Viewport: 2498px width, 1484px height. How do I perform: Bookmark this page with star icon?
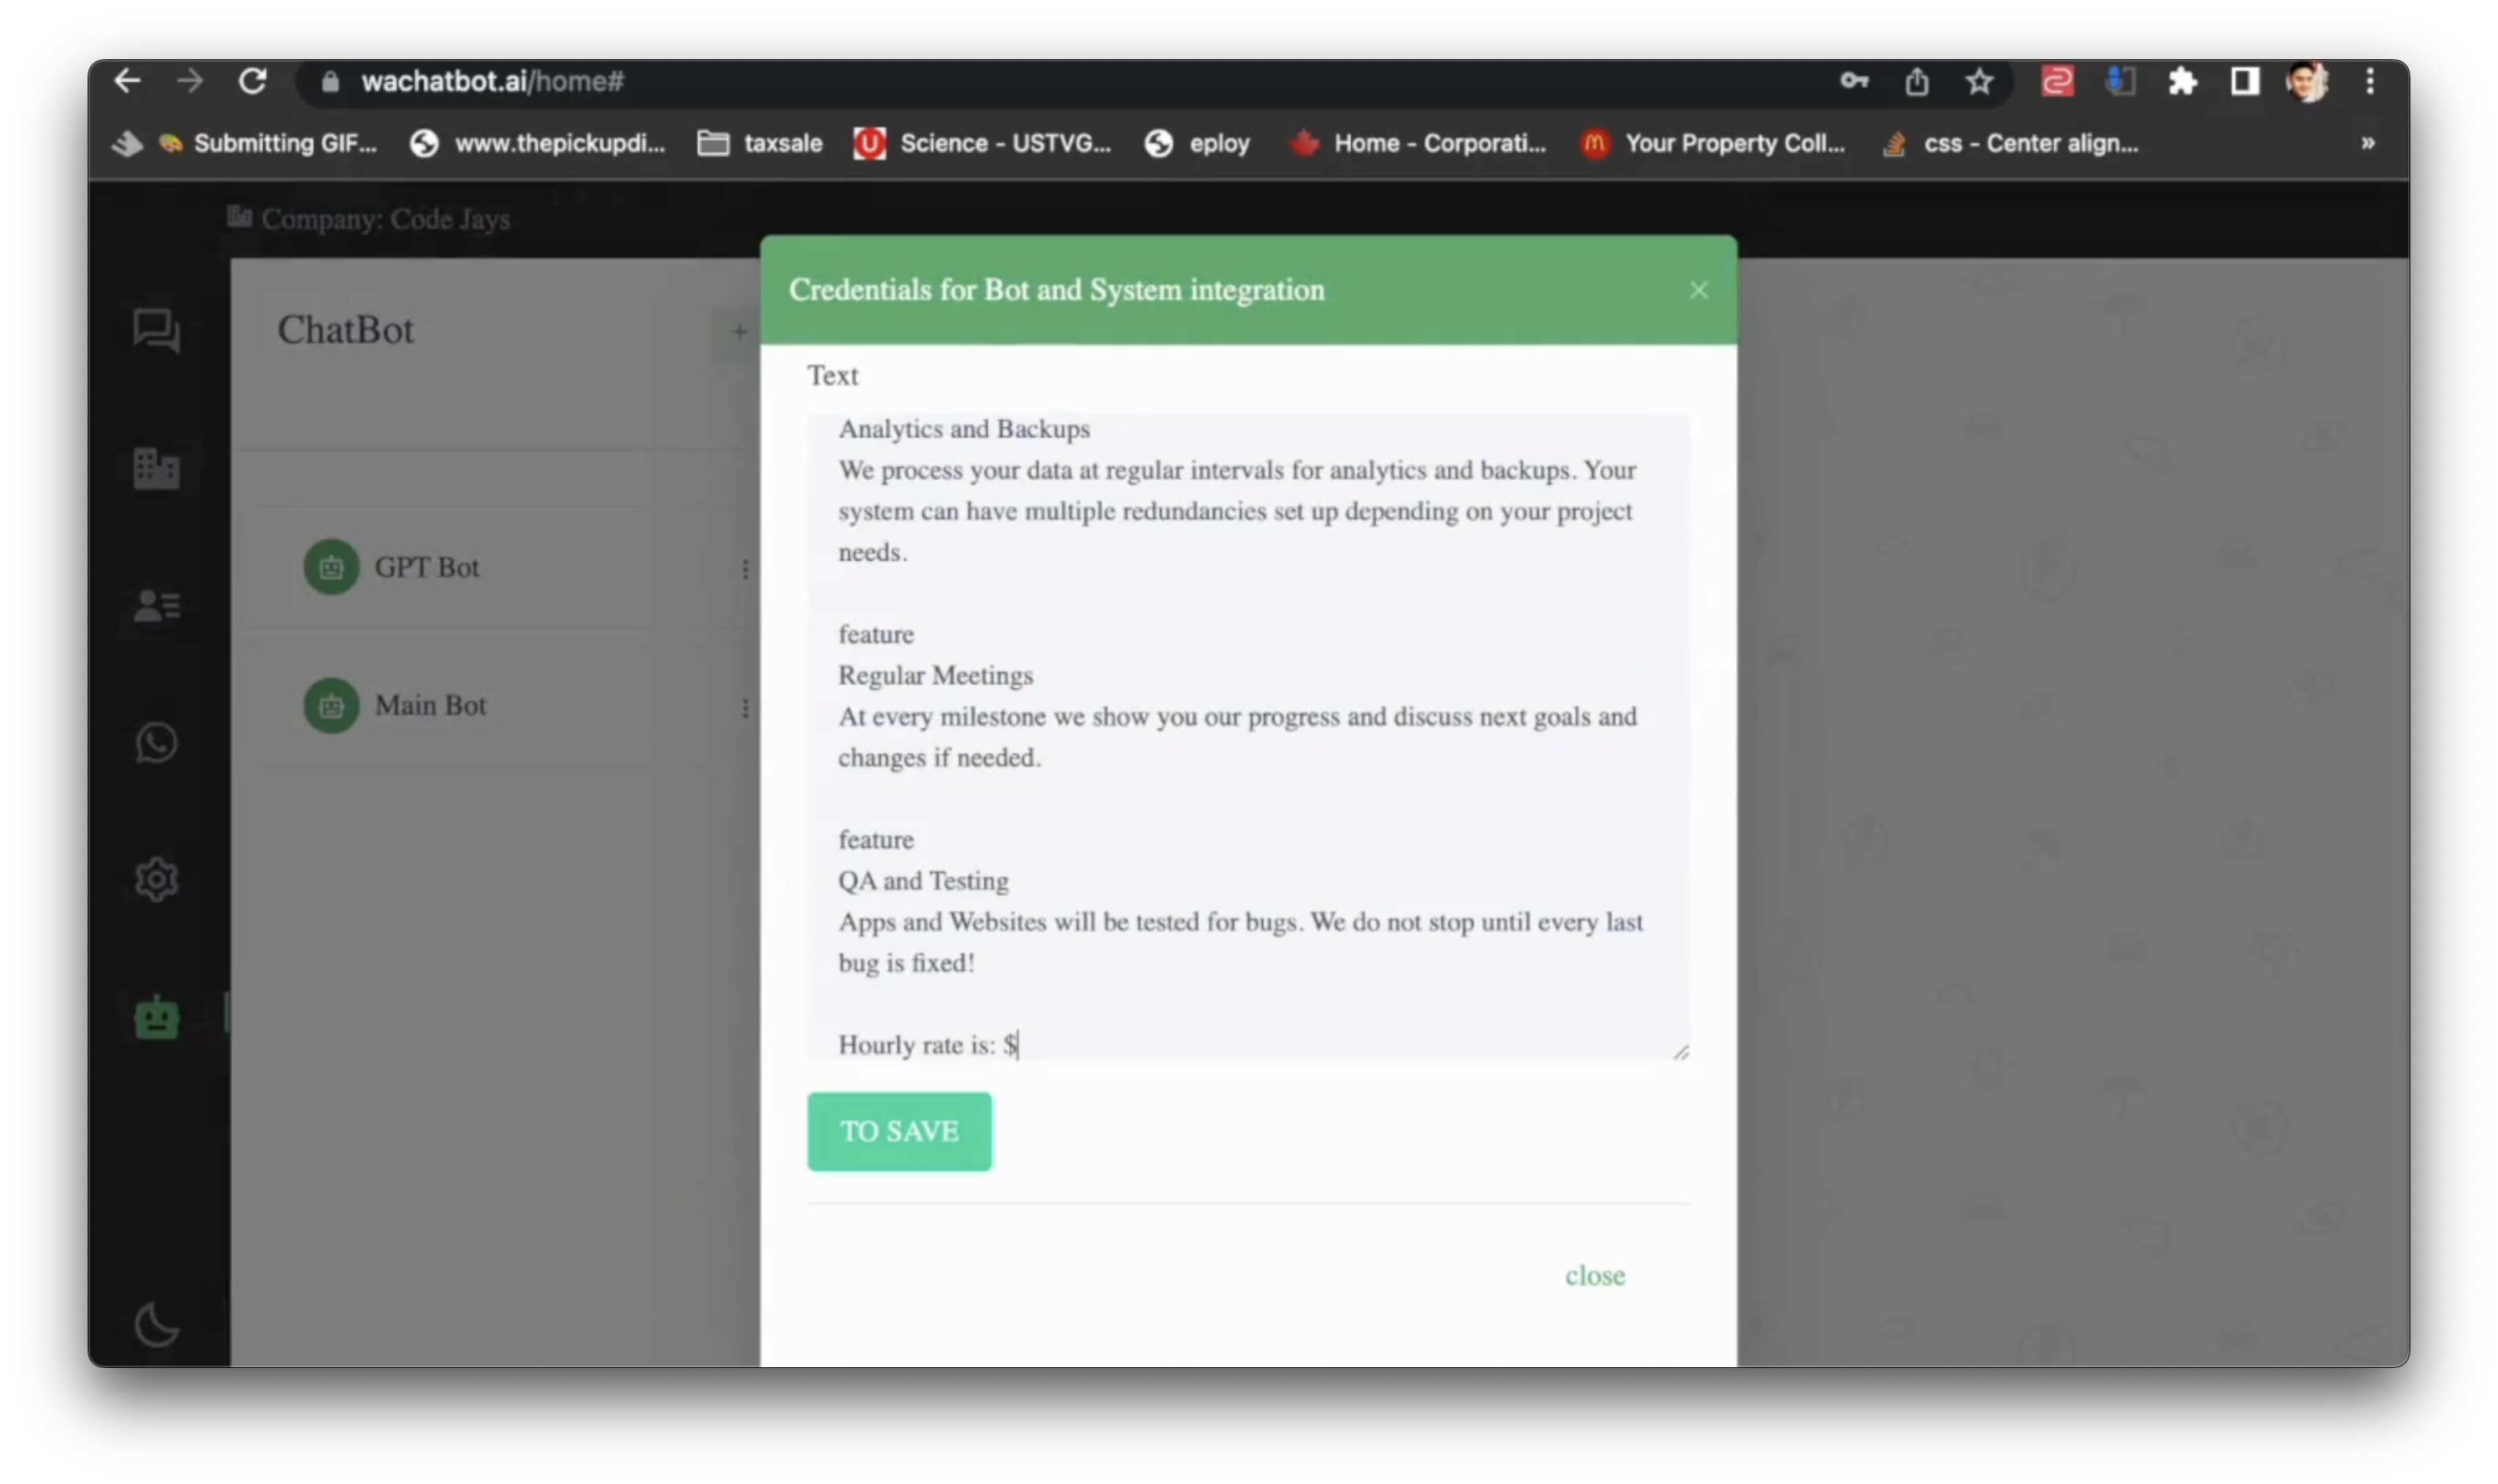[1979, 82]
